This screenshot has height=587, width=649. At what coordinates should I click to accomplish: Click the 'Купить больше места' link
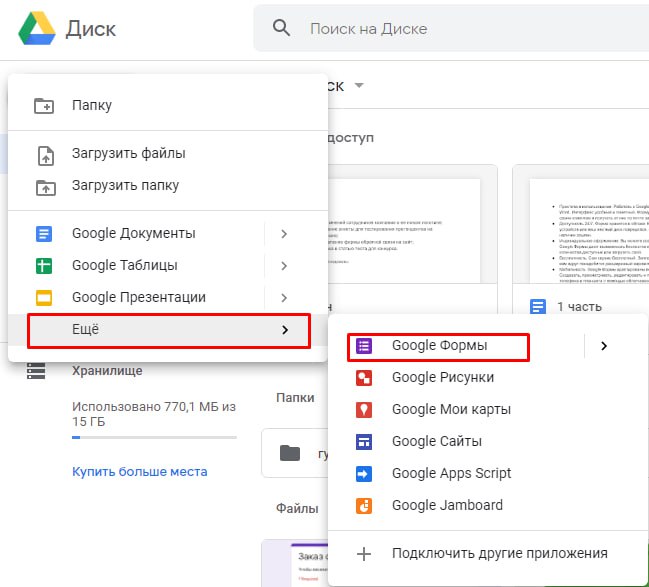pyautogui.click(x=139, y=472)
